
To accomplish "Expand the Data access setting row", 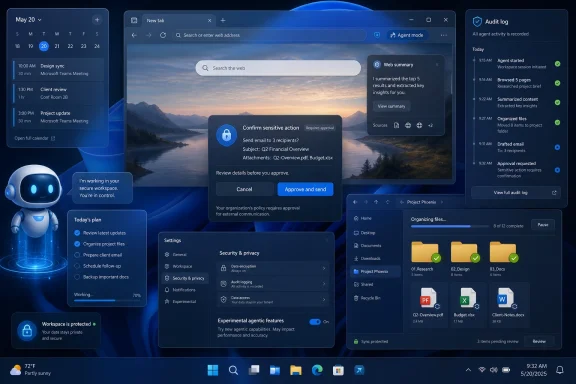I will coord(273,299).
